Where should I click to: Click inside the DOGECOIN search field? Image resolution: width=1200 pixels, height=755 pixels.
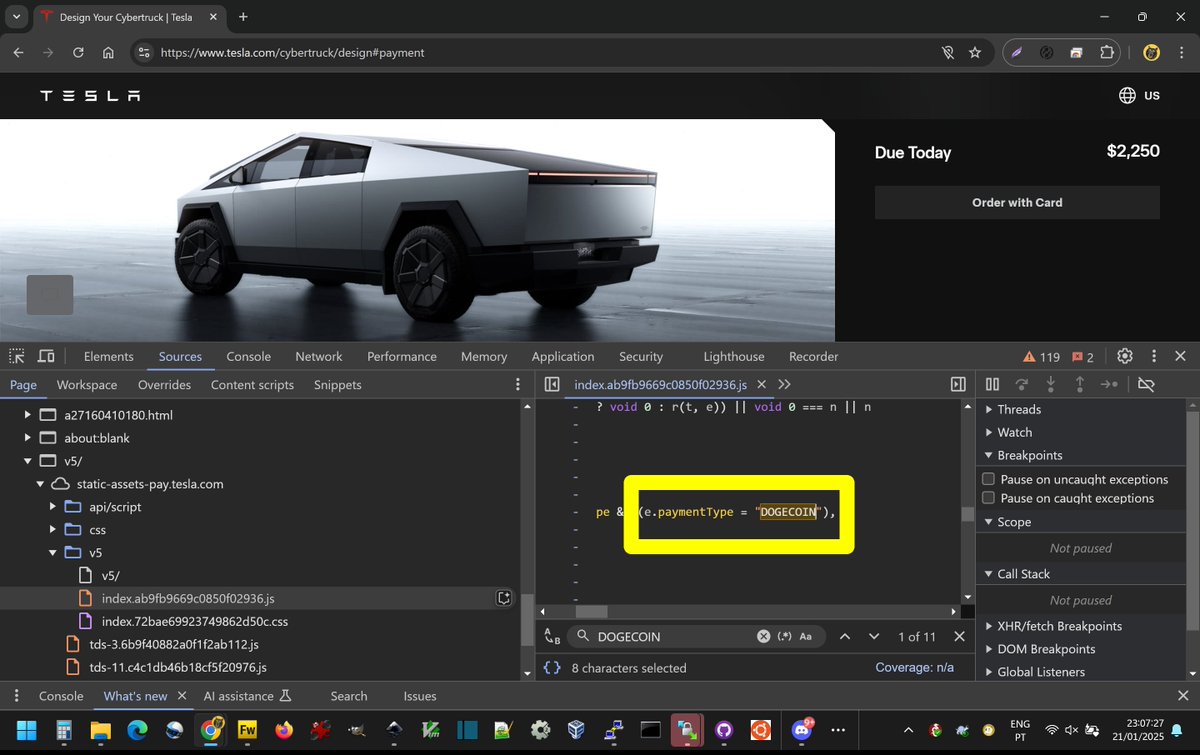(650, 636)
